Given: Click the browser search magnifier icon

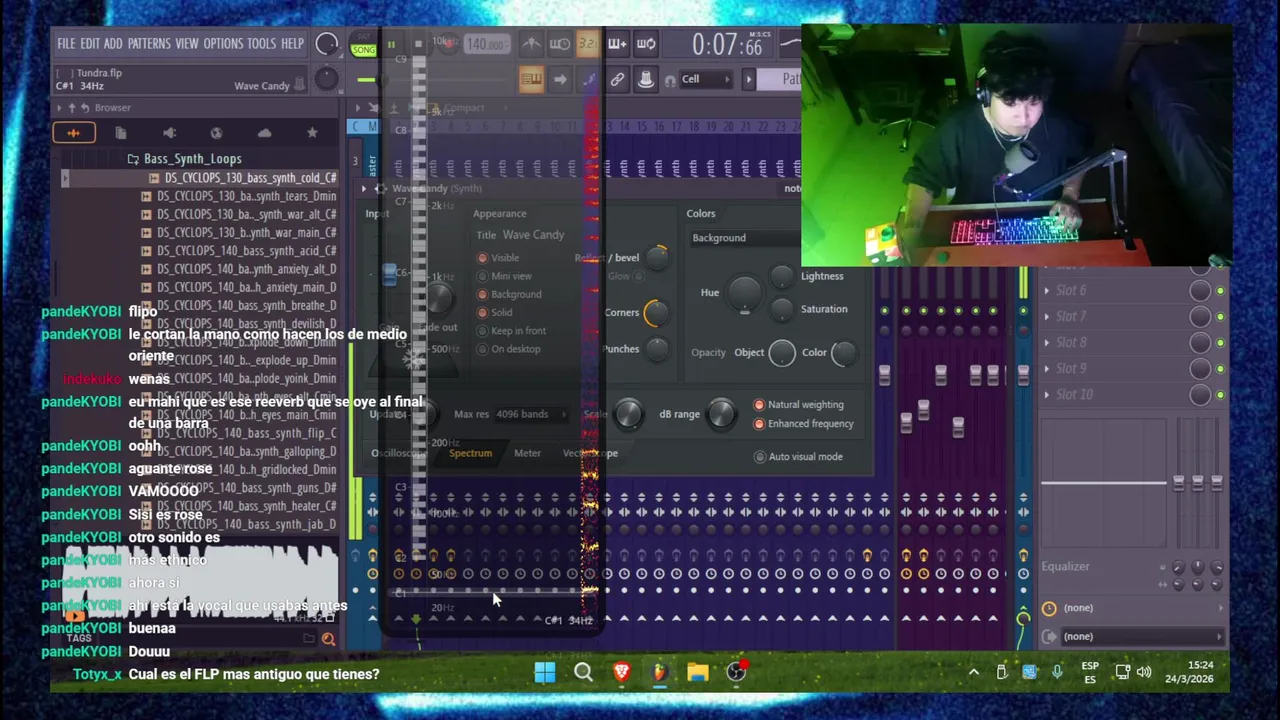Looking at the screenshot, I should pyautogui.click(x=328, y=638).
